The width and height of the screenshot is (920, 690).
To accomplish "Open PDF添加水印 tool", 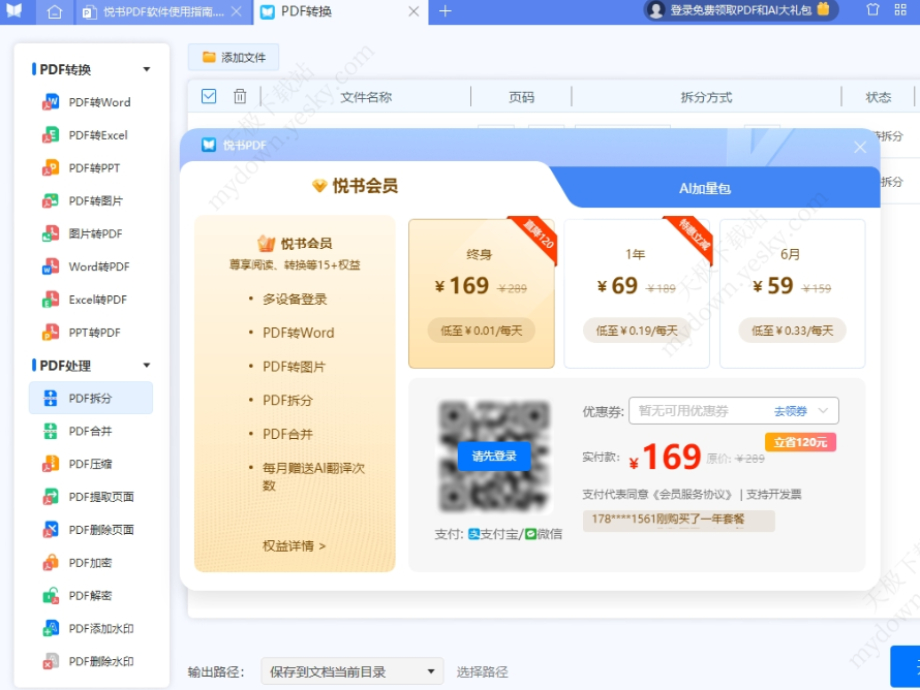I will coord(89,628).
